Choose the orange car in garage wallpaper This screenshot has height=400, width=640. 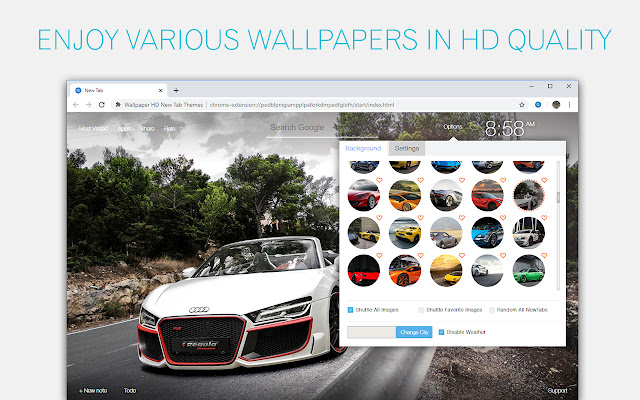pos(404,271)
